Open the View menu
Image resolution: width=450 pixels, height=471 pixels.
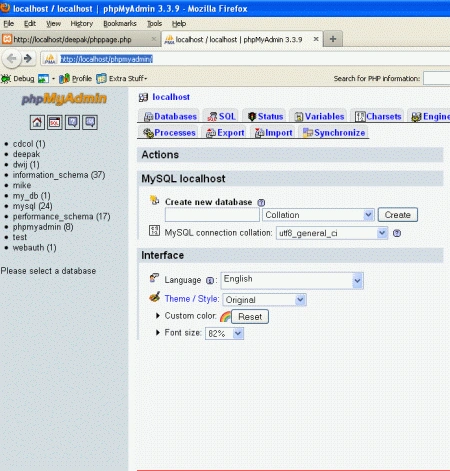[53, 24]
